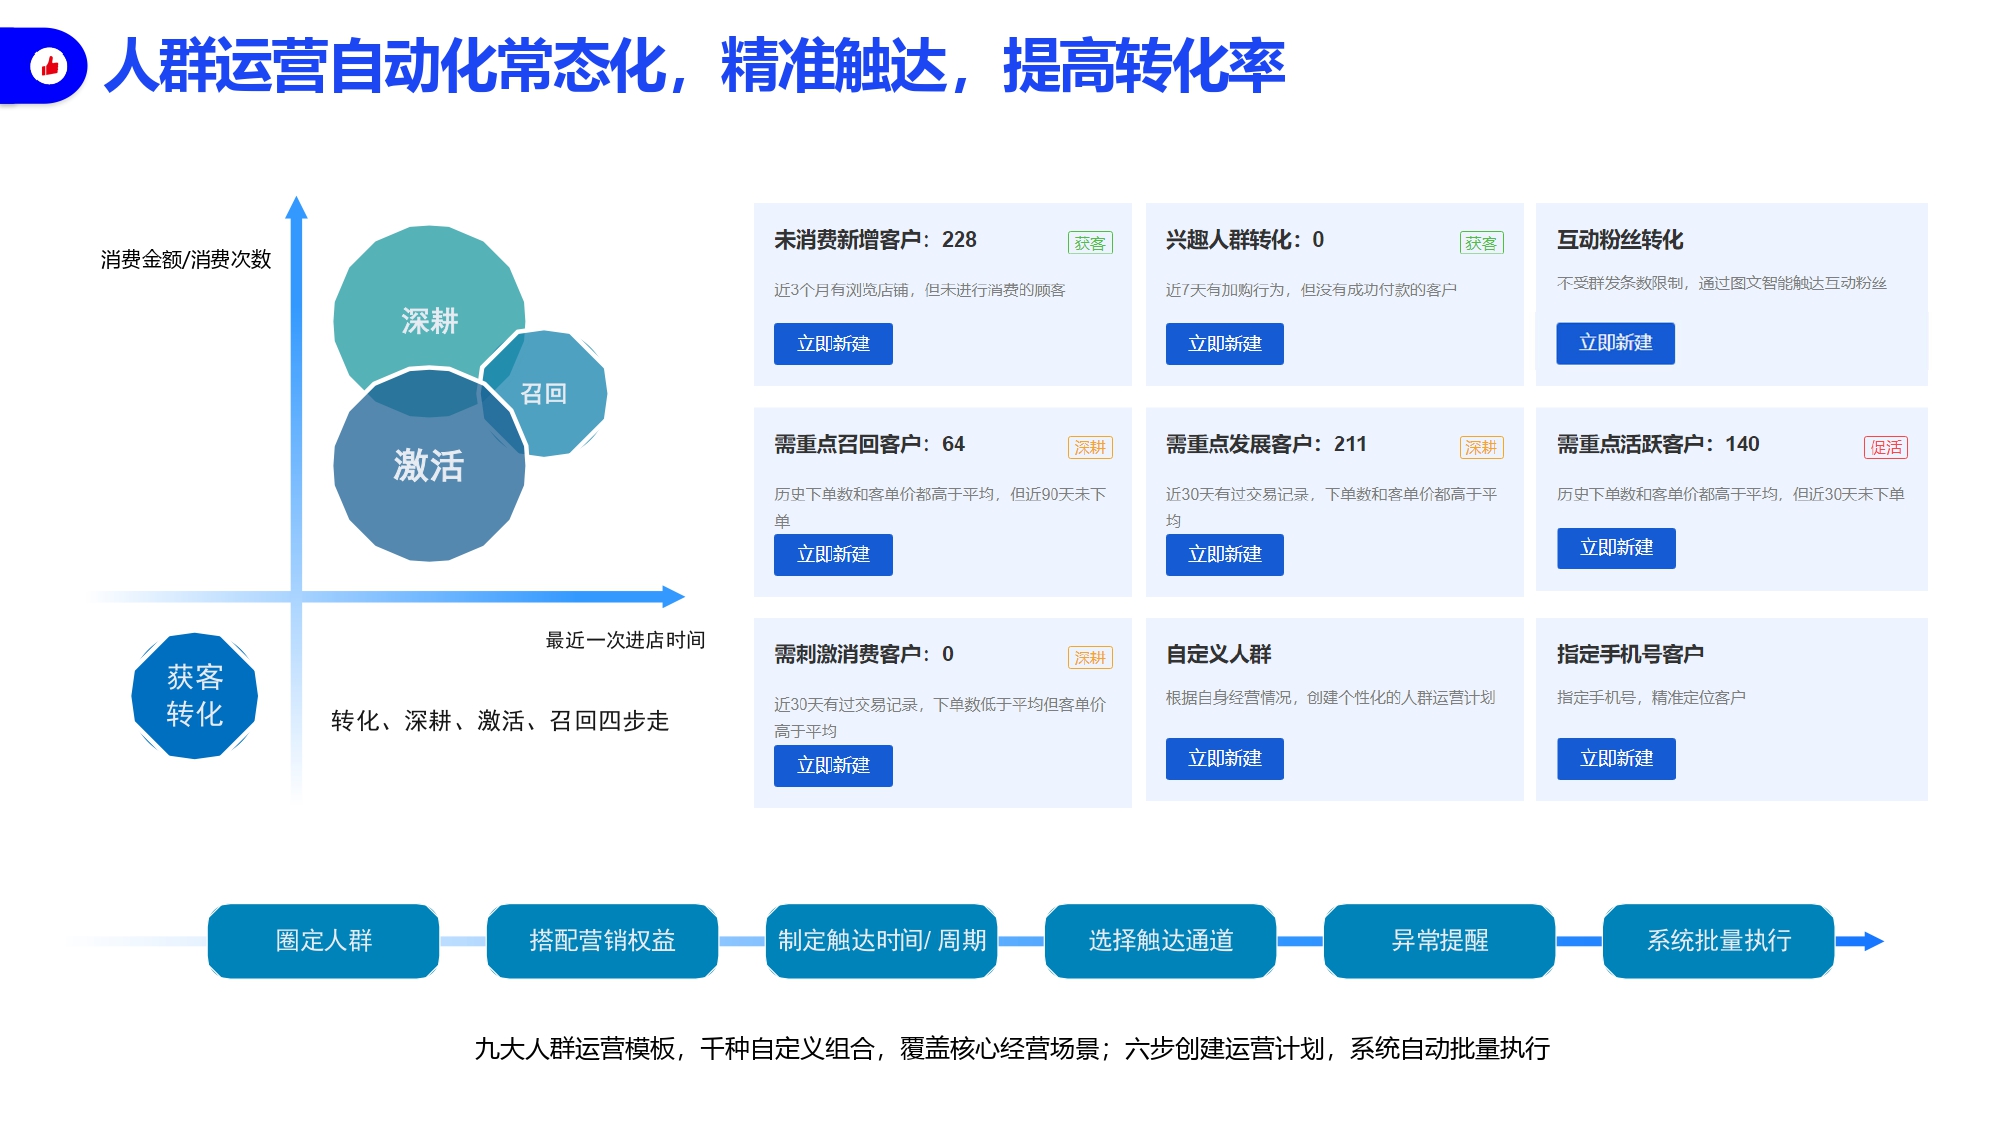Click the 异常提醒 step
The image size is (2000, 1125).
[x=1439, y=941]
